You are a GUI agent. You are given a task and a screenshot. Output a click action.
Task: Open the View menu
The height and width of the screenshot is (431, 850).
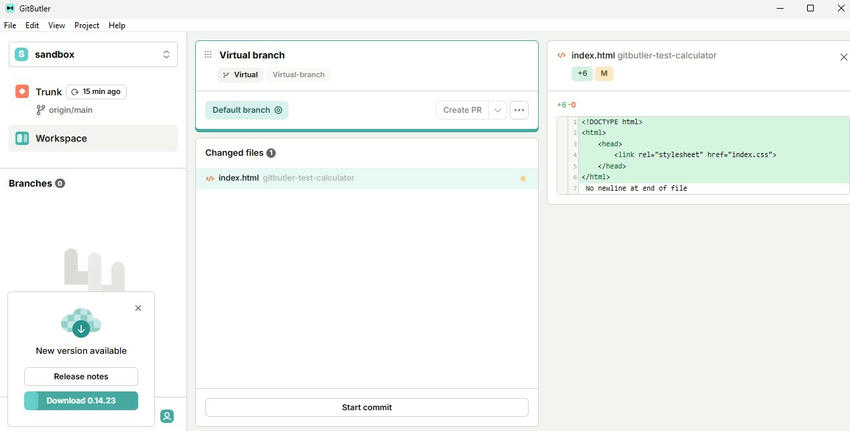point(56,25)
